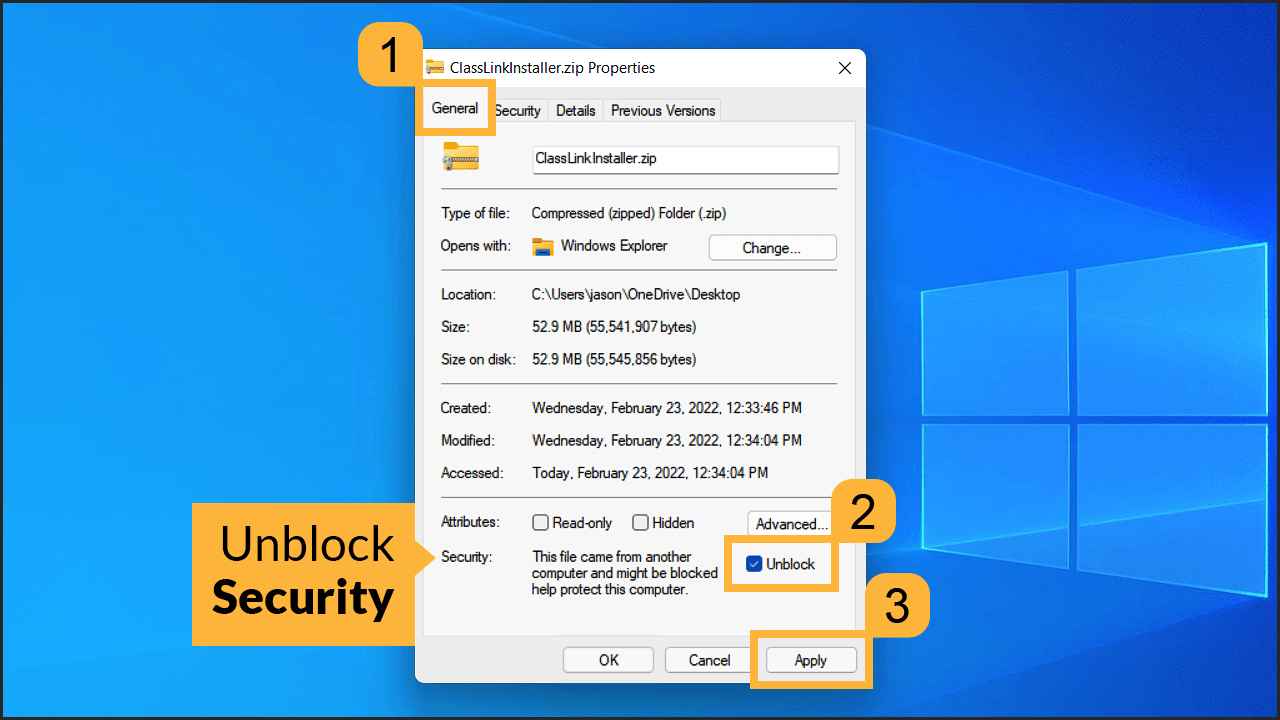Close the Properties dialog with the X
This screenshot has height=720, width=1280.
click(x=845, y=68)
